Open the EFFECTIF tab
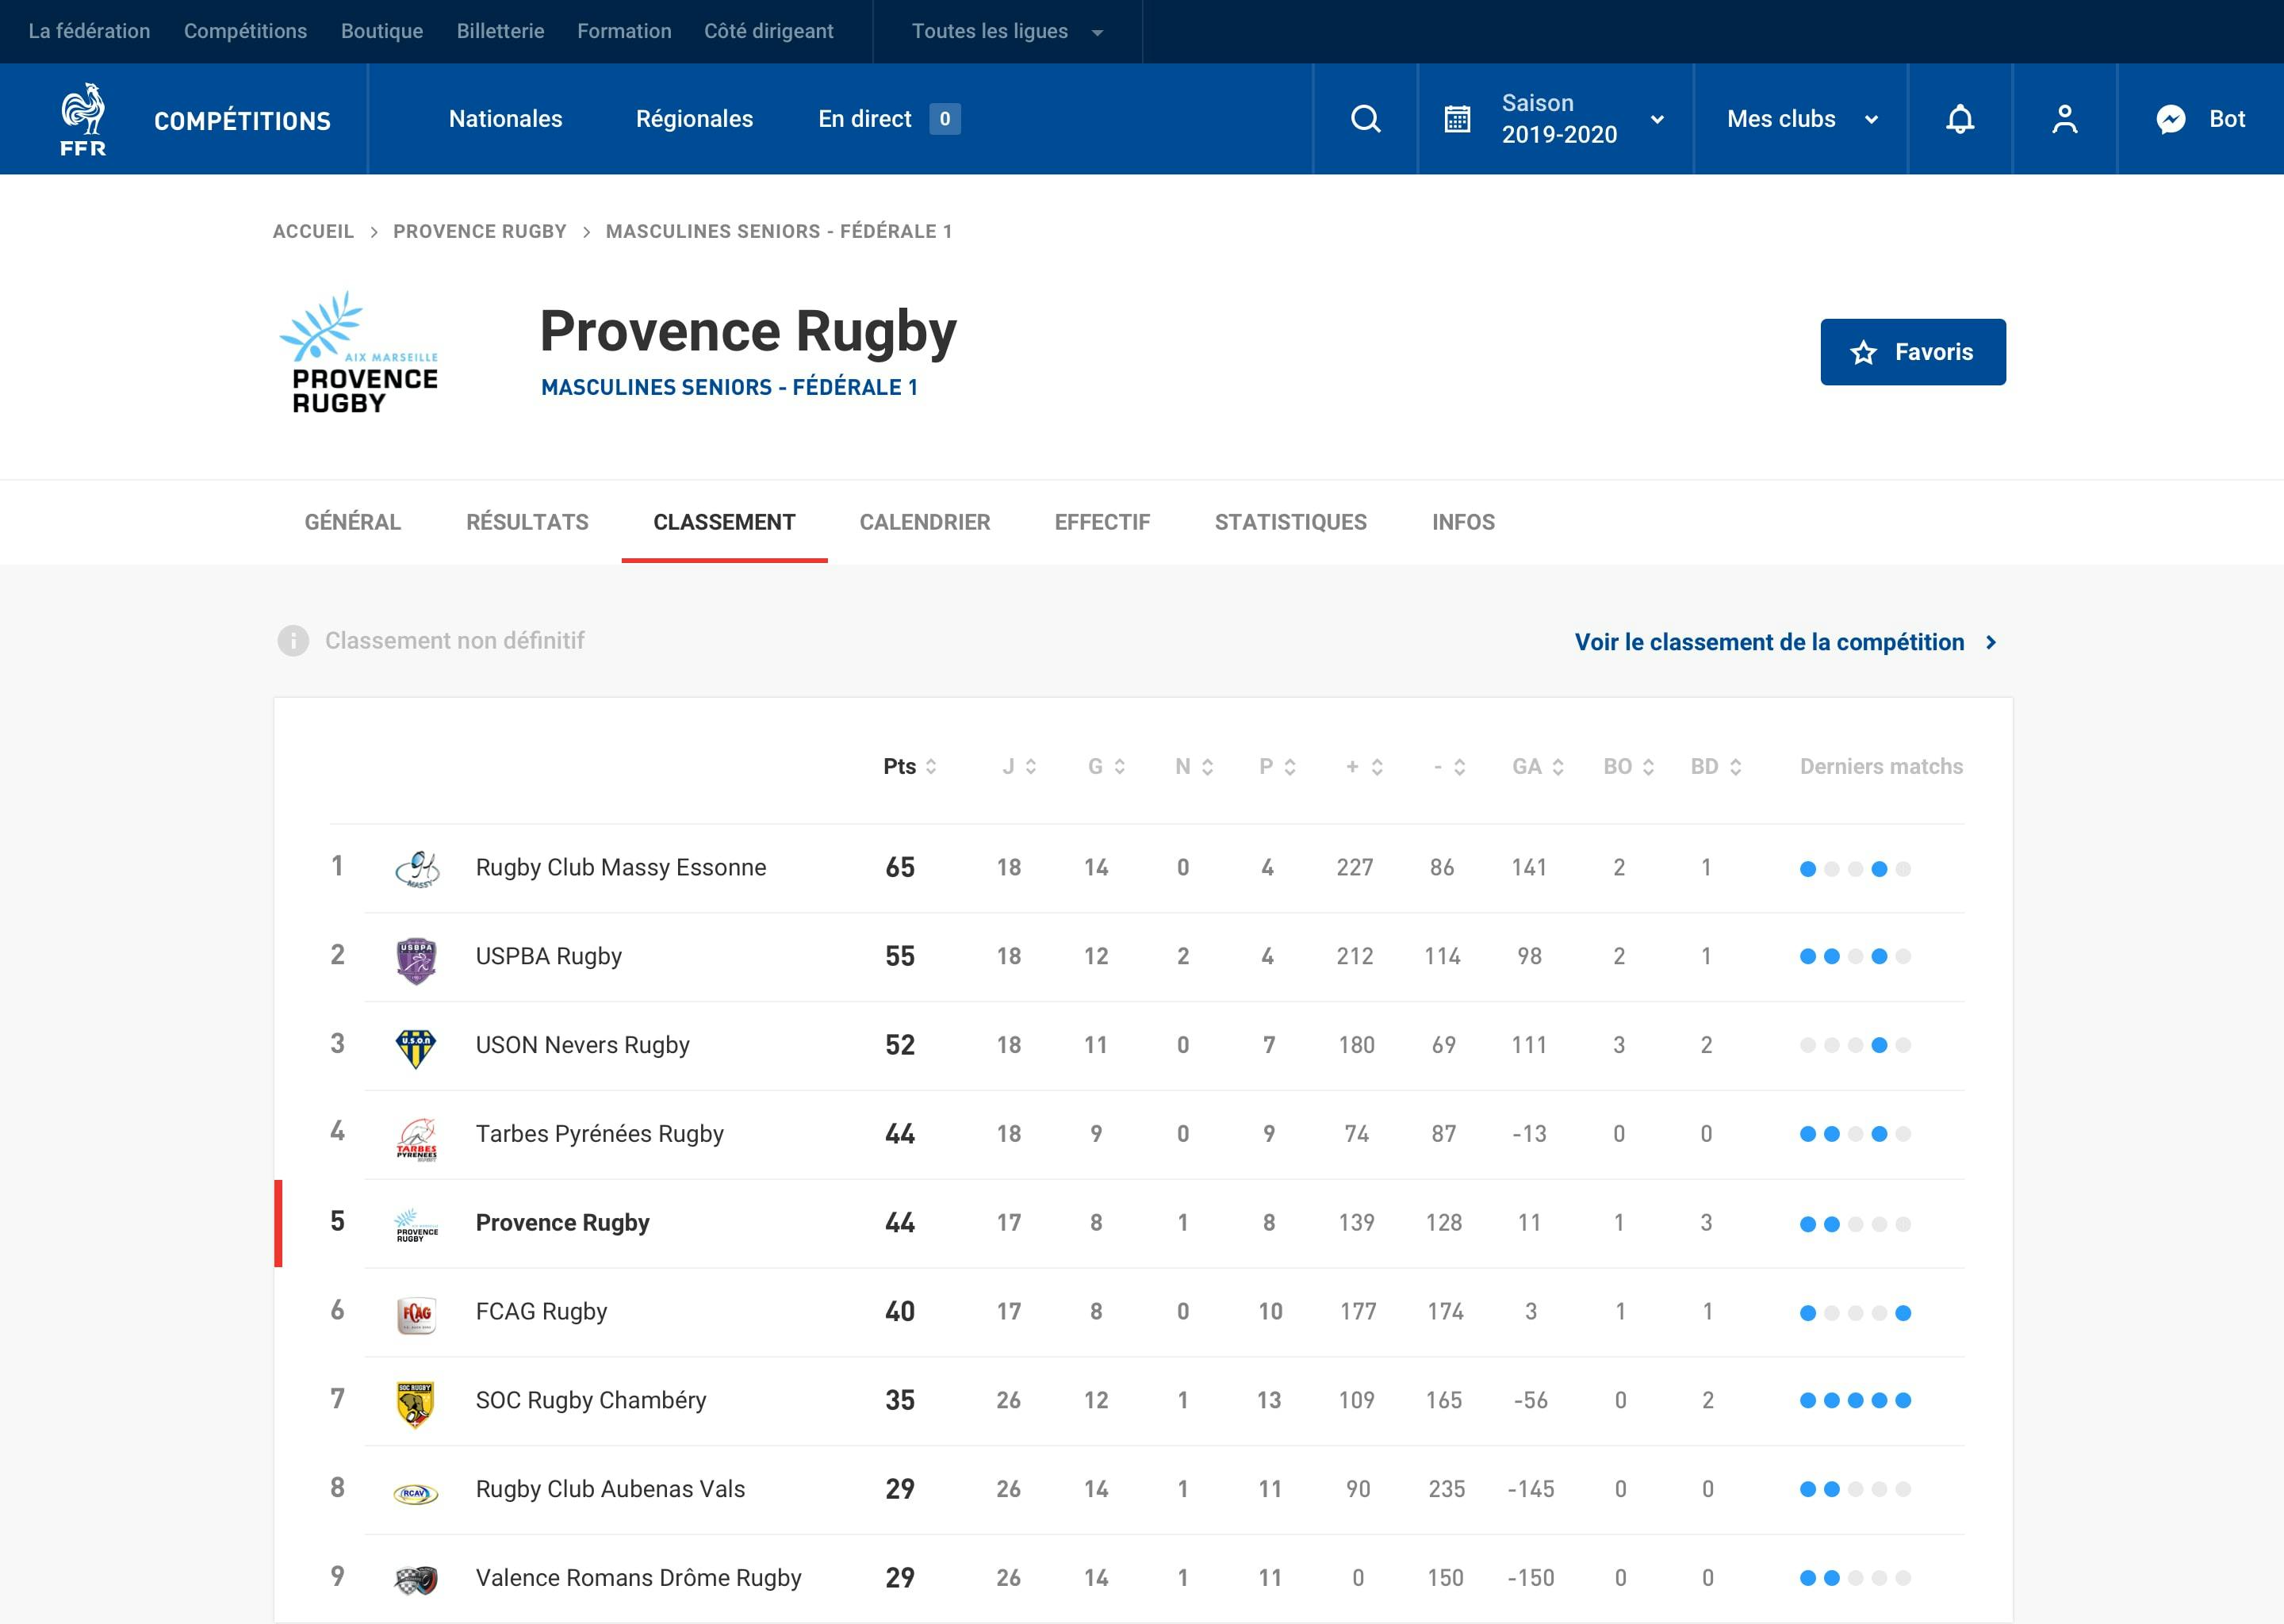The height and width of the screenshot is (1624, 2284). click(x=1102, y=522)
